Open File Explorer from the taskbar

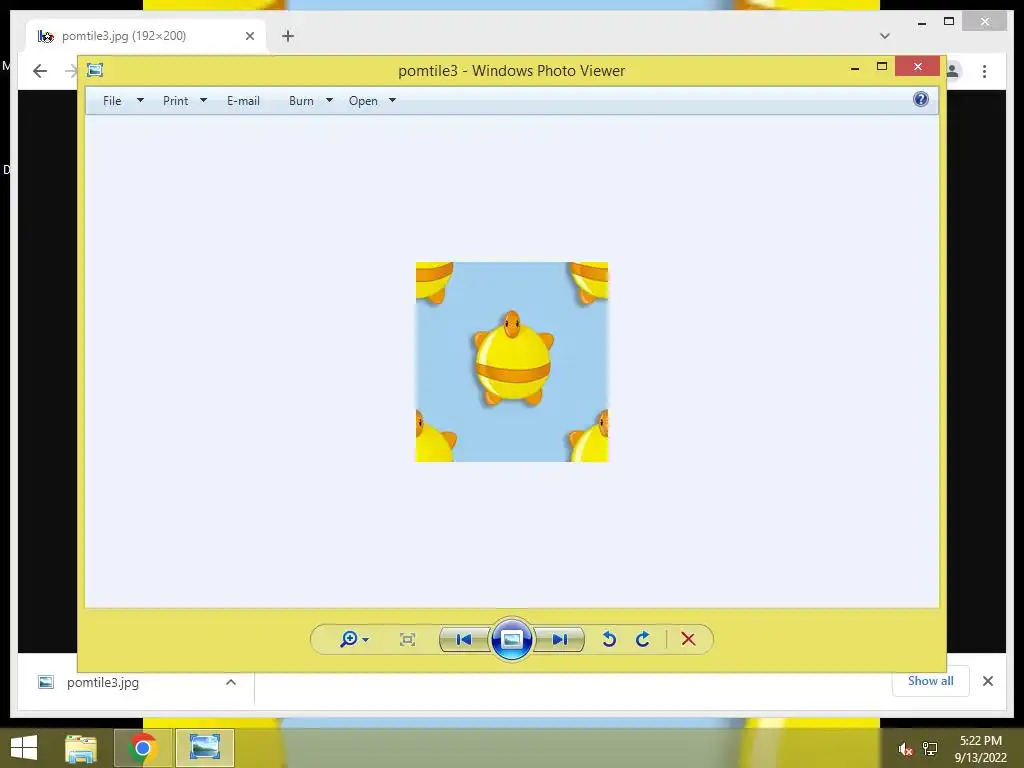click(x=80, y=748)
